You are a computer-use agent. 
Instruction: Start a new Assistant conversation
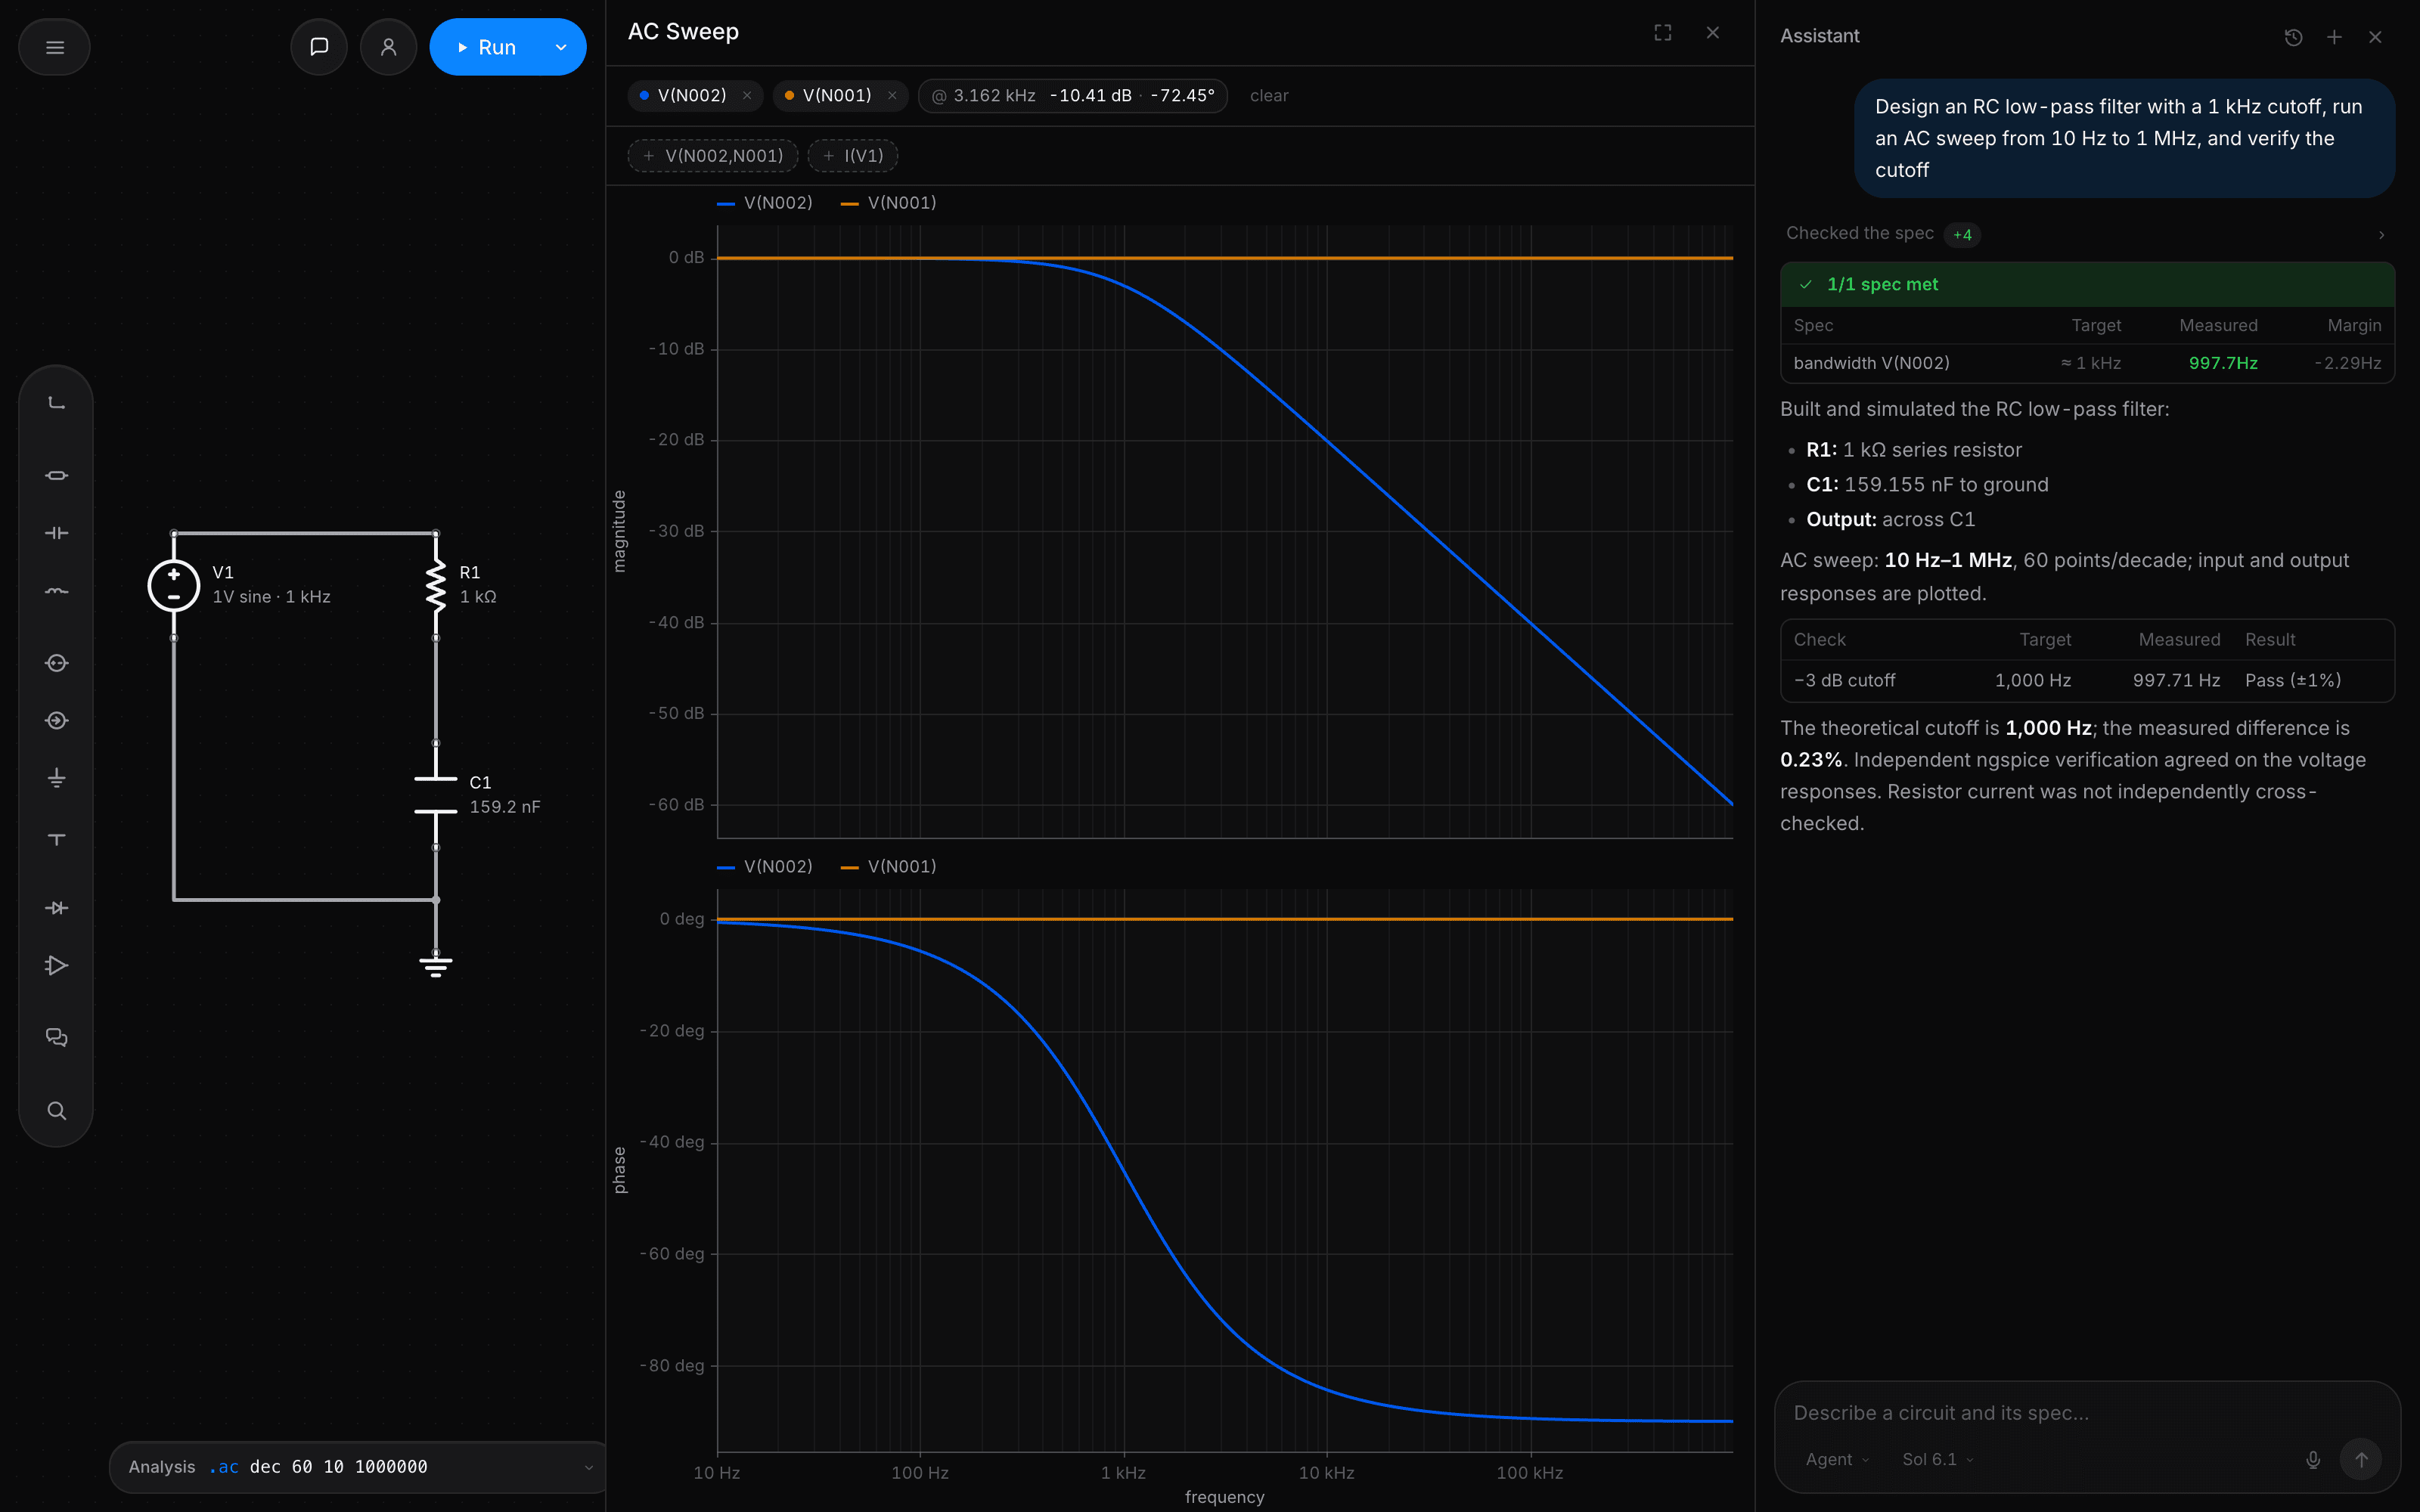pos(2334,37)
